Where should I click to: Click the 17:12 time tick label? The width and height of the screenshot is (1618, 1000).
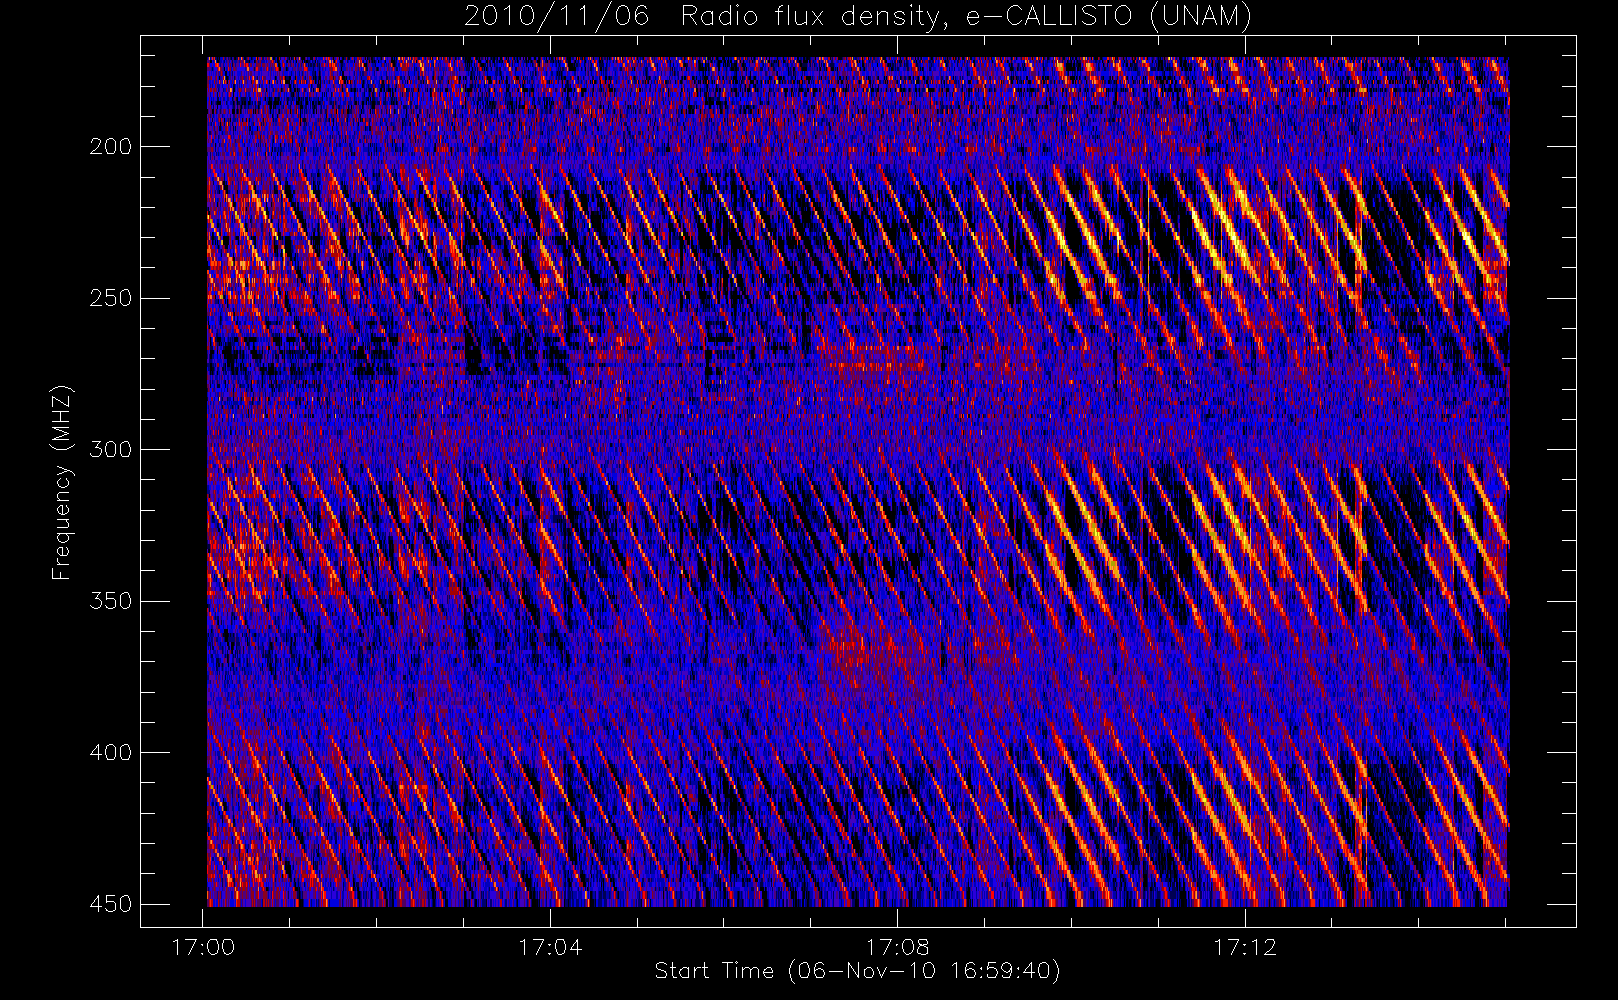click(x=1245, y=947)
